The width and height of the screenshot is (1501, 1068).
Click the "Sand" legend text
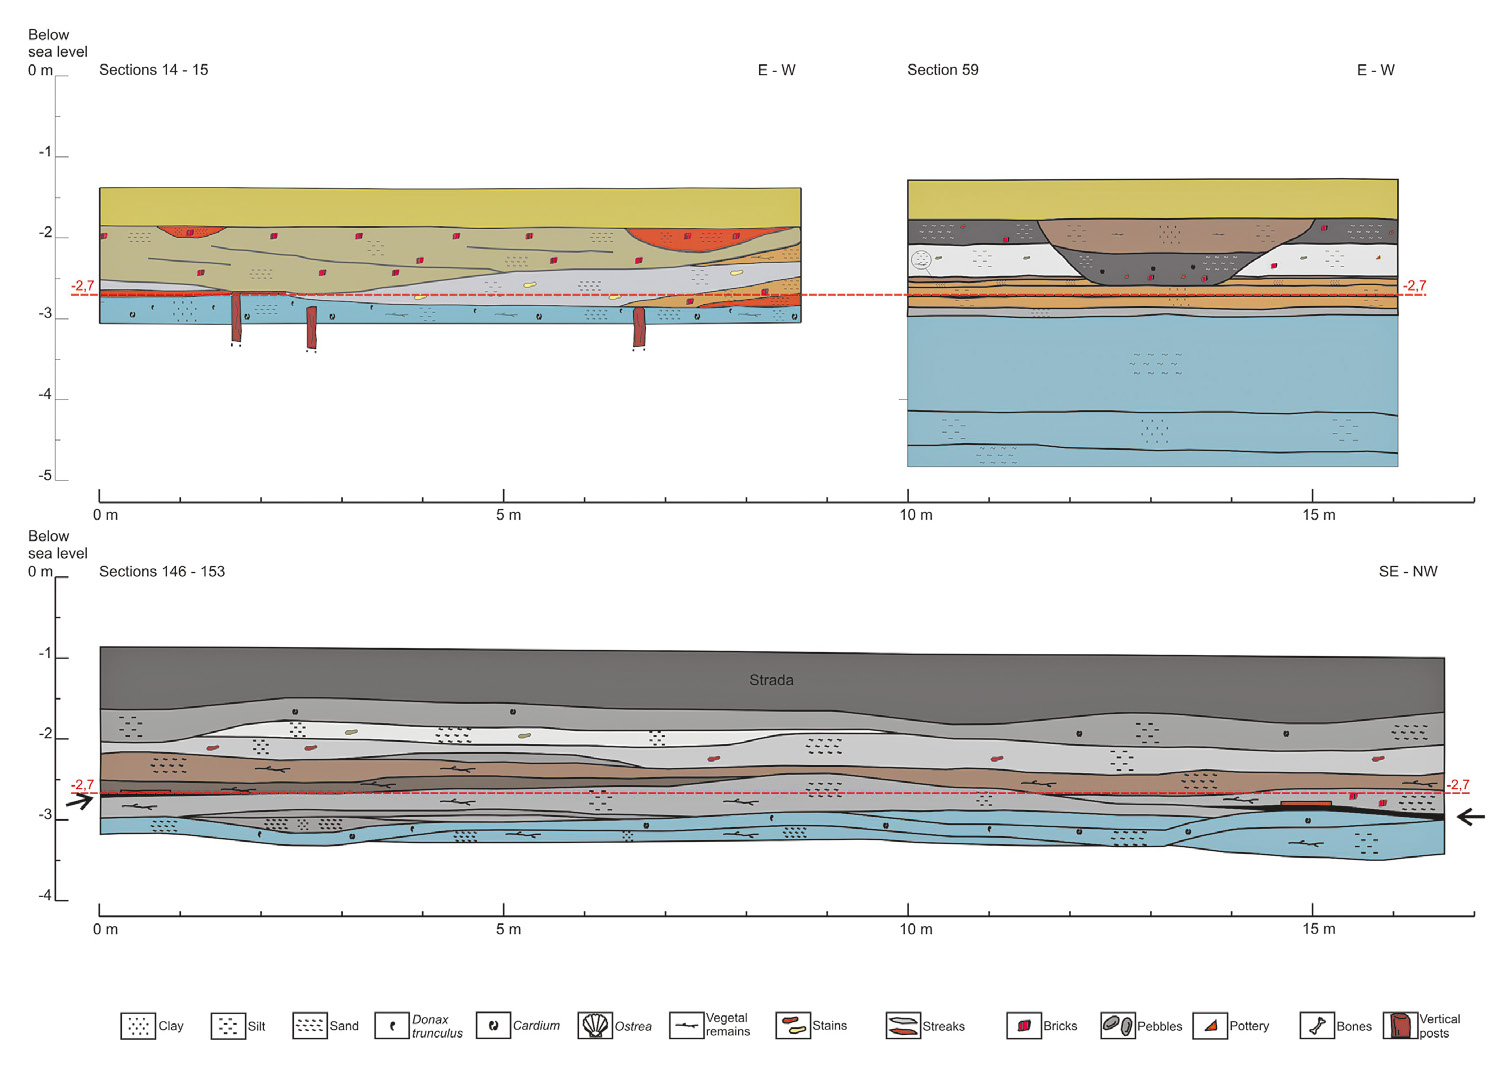pos(344,1026)
